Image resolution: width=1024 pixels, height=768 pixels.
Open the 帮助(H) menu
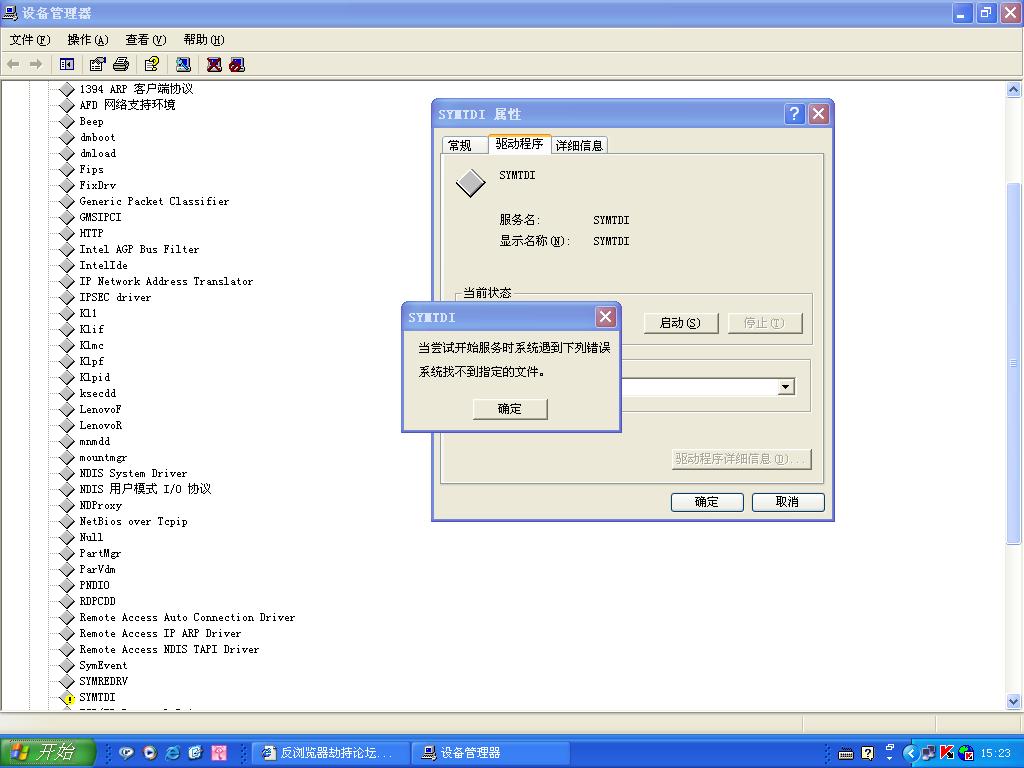pyautogui.click(x=204, y=40)
